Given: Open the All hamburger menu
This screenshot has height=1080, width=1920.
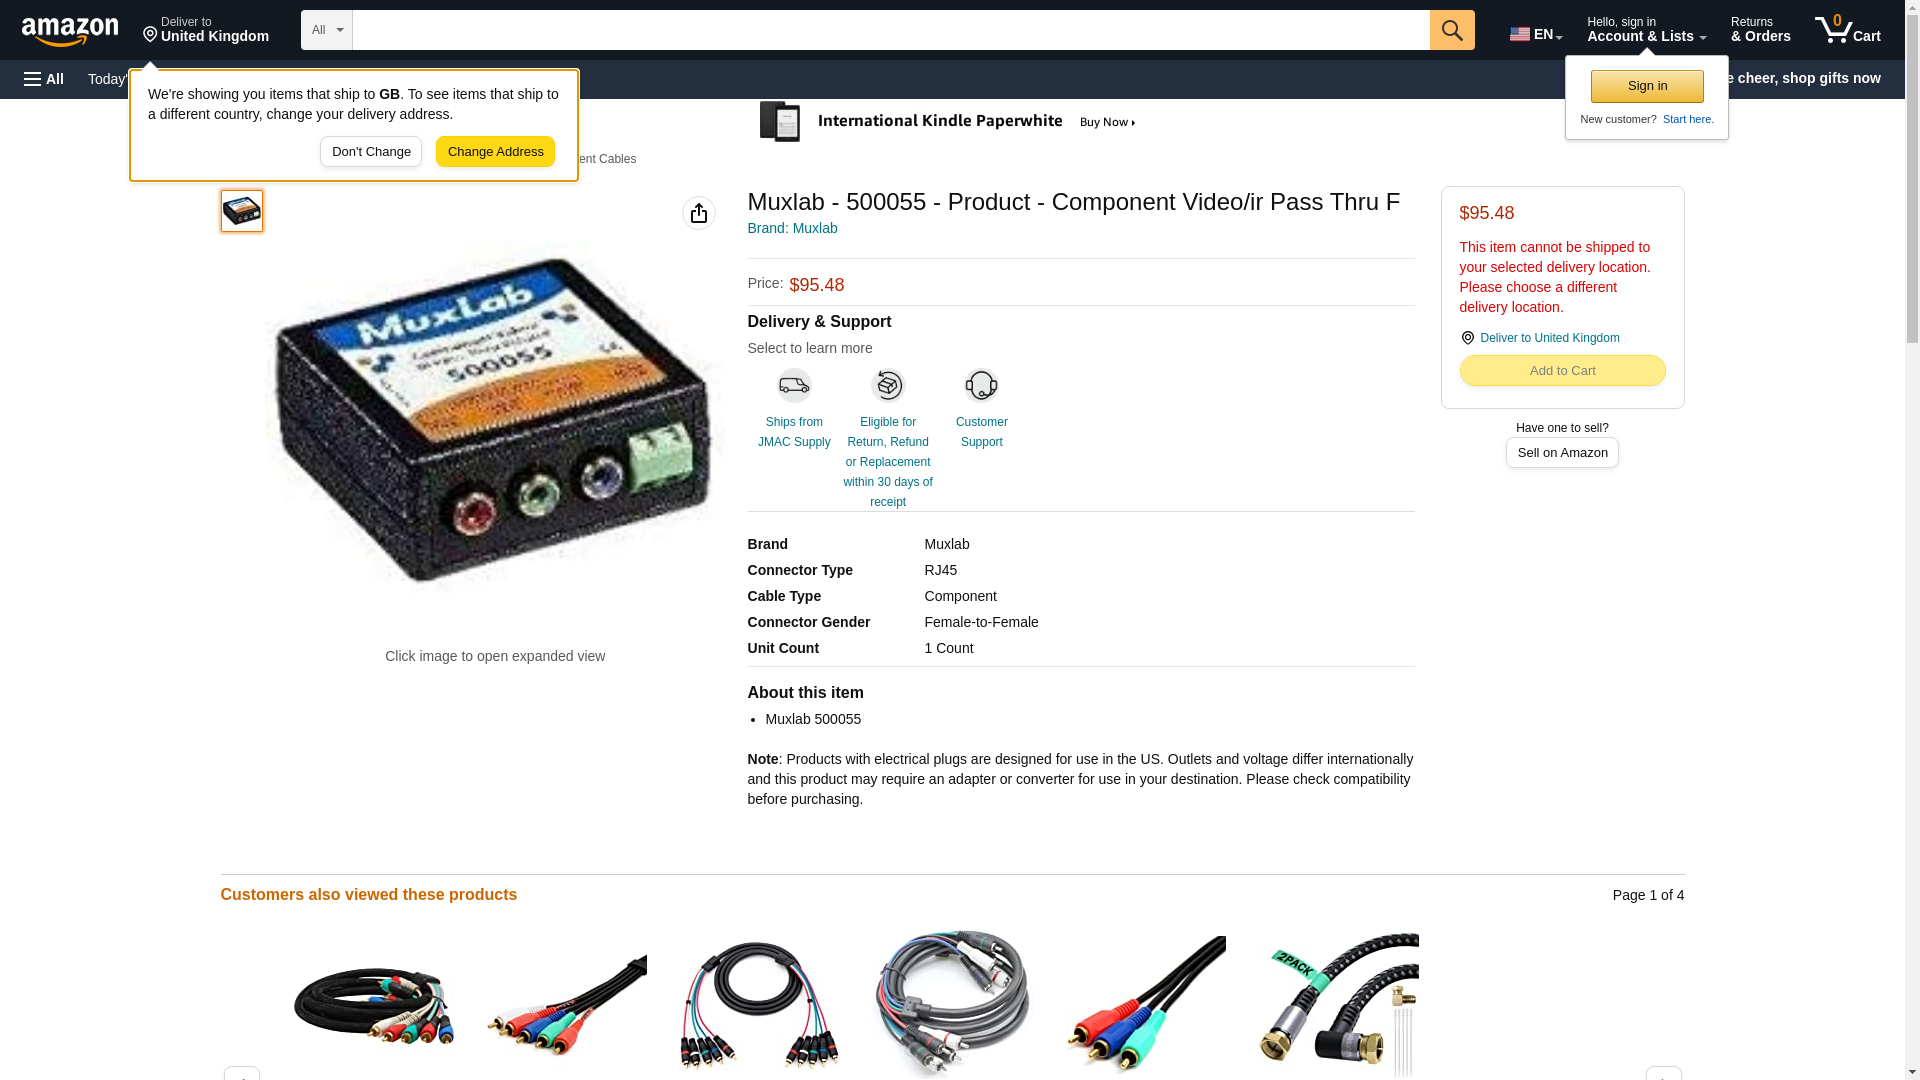Looking at the screenshot, I should (44, 79).
